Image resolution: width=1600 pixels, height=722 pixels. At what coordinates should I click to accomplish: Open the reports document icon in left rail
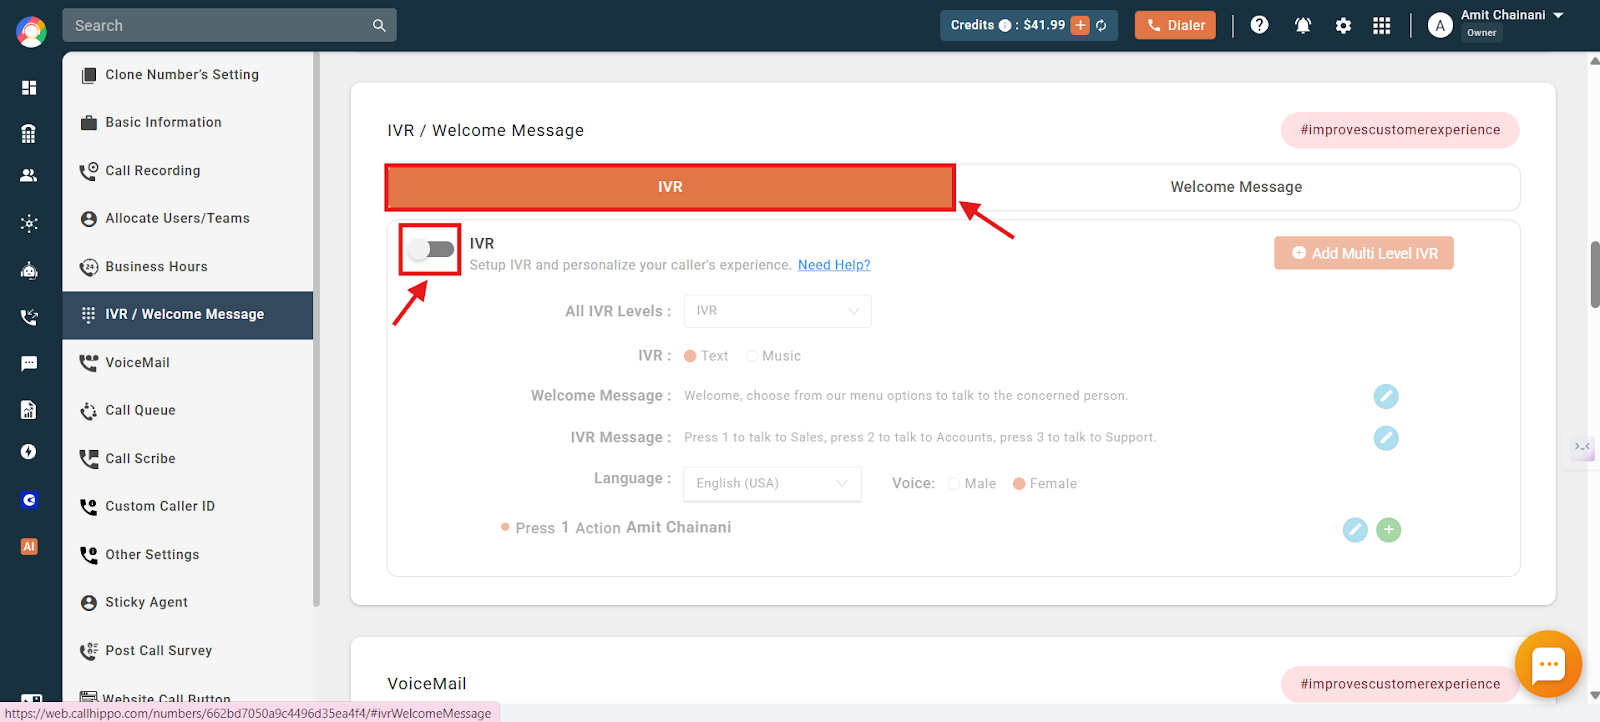[x=29, y=409]
